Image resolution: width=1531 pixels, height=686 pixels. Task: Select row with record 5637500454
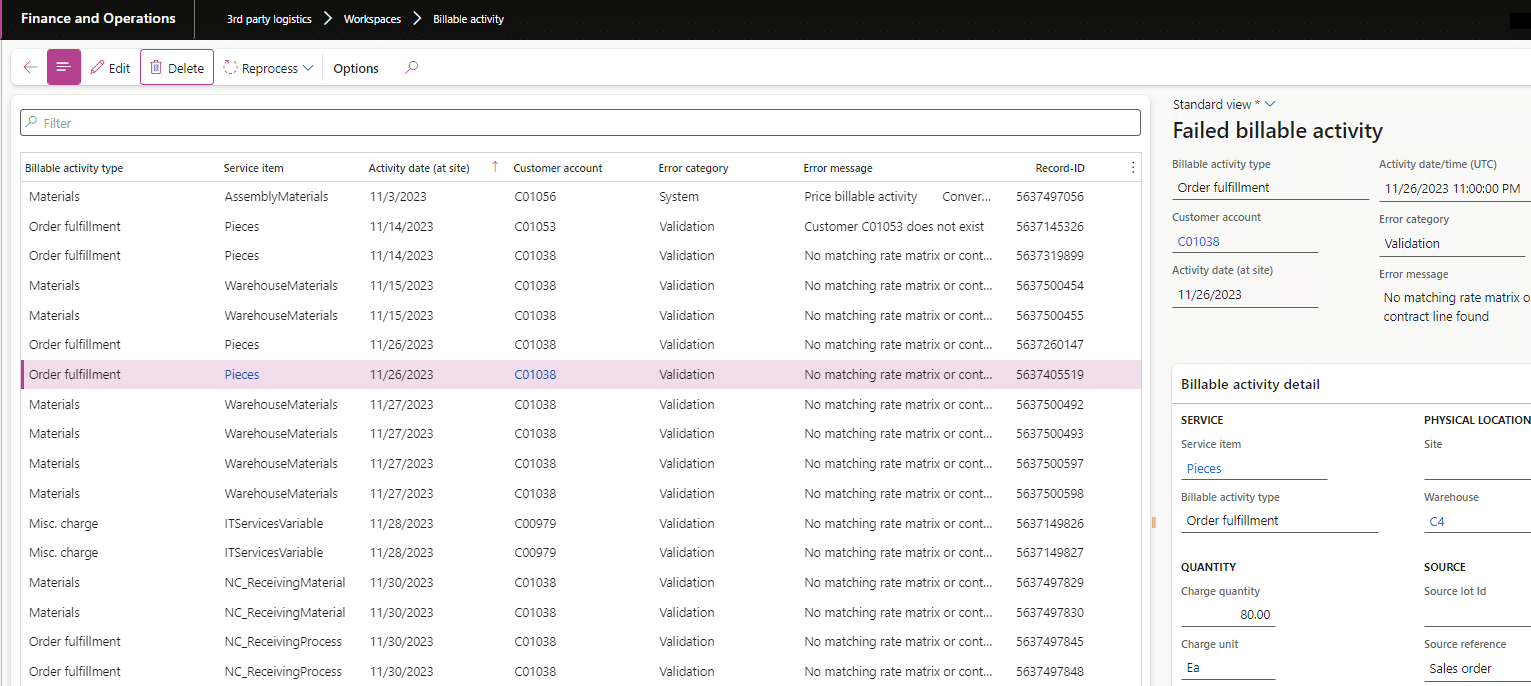pyautogui.click(x=580, y=285)
